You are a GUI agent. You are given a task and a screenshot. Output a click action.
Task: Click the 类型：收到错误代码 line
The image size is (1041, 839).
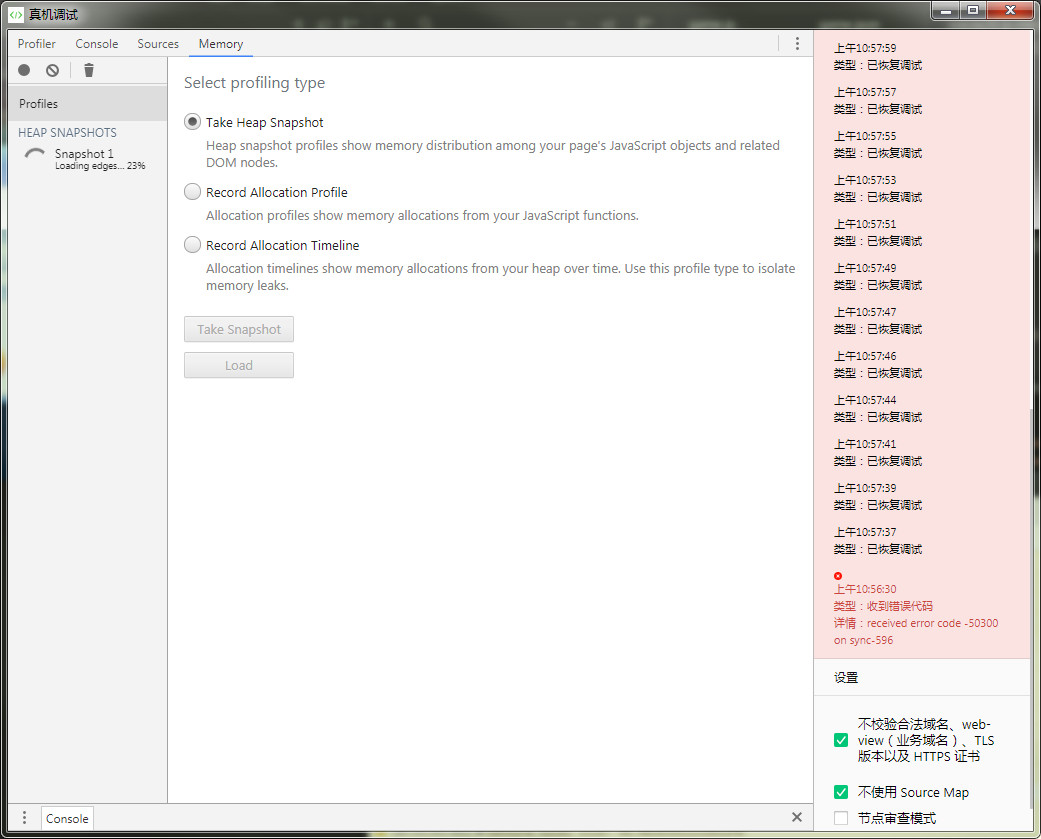point(883,606)
